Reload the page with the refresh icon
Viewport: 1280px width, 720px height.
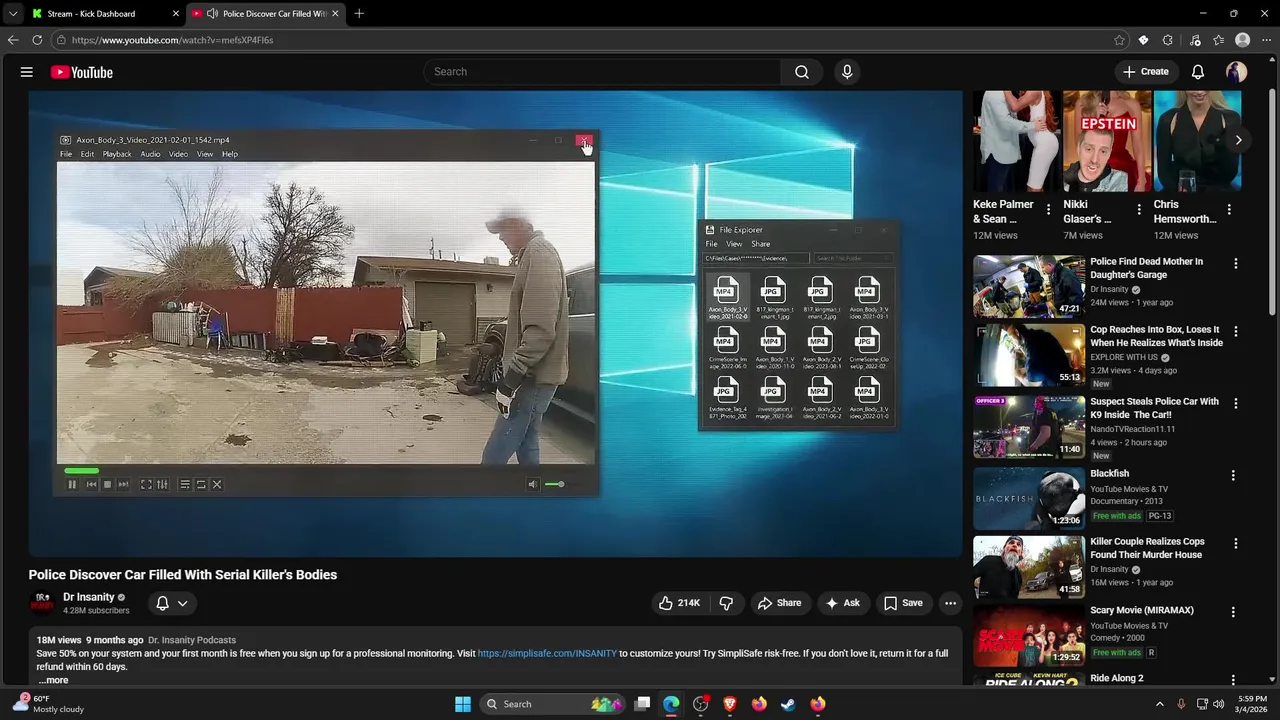click(x=37, y=40)
